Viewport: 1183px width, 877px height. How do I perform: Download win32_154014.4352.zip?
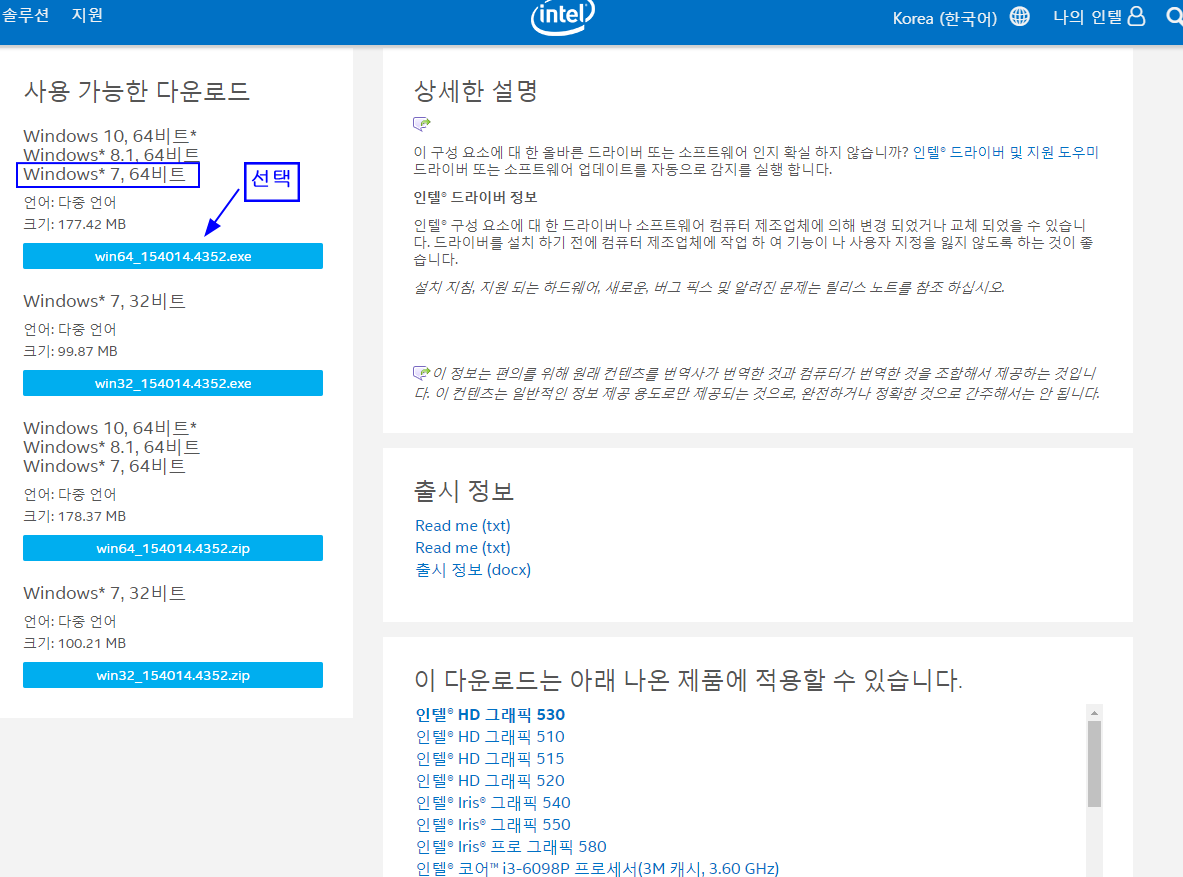tap(173, 675)
